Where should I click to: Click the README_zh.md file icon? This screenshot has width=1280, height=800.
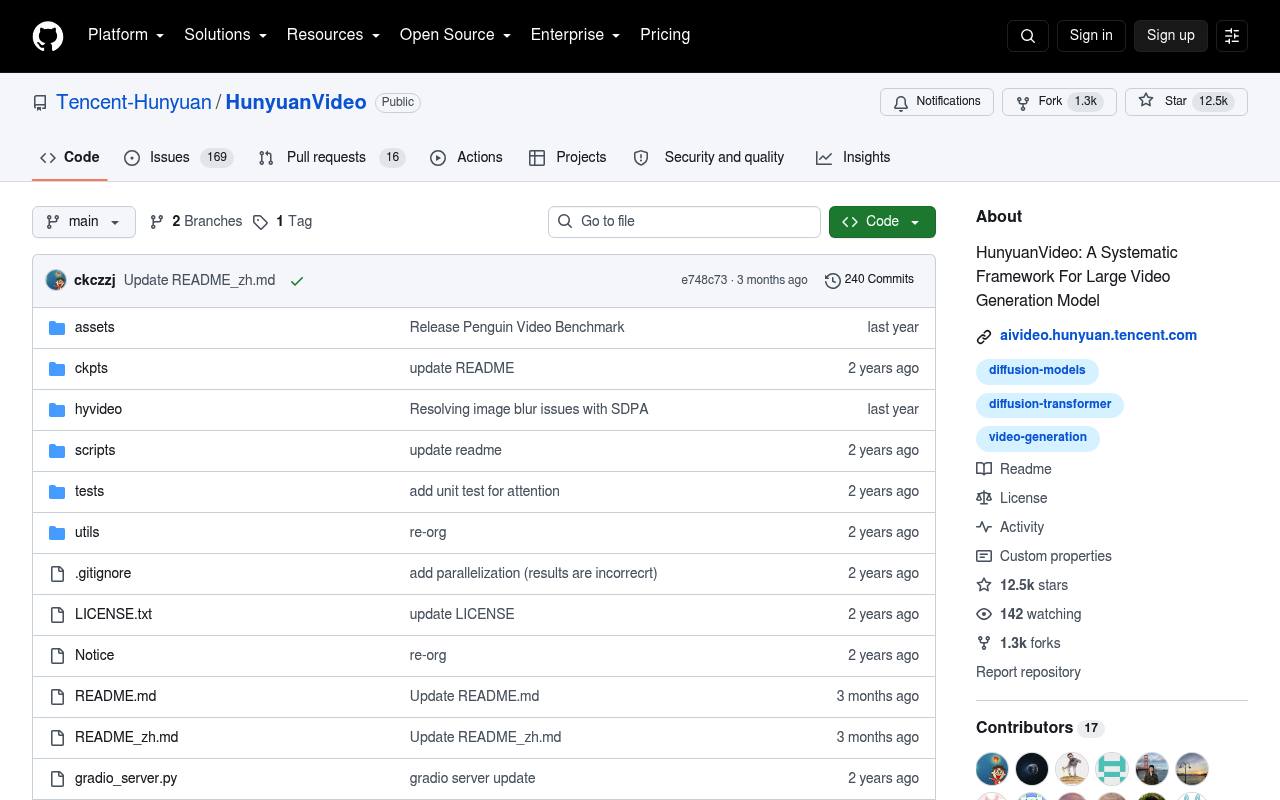(57, 738)
